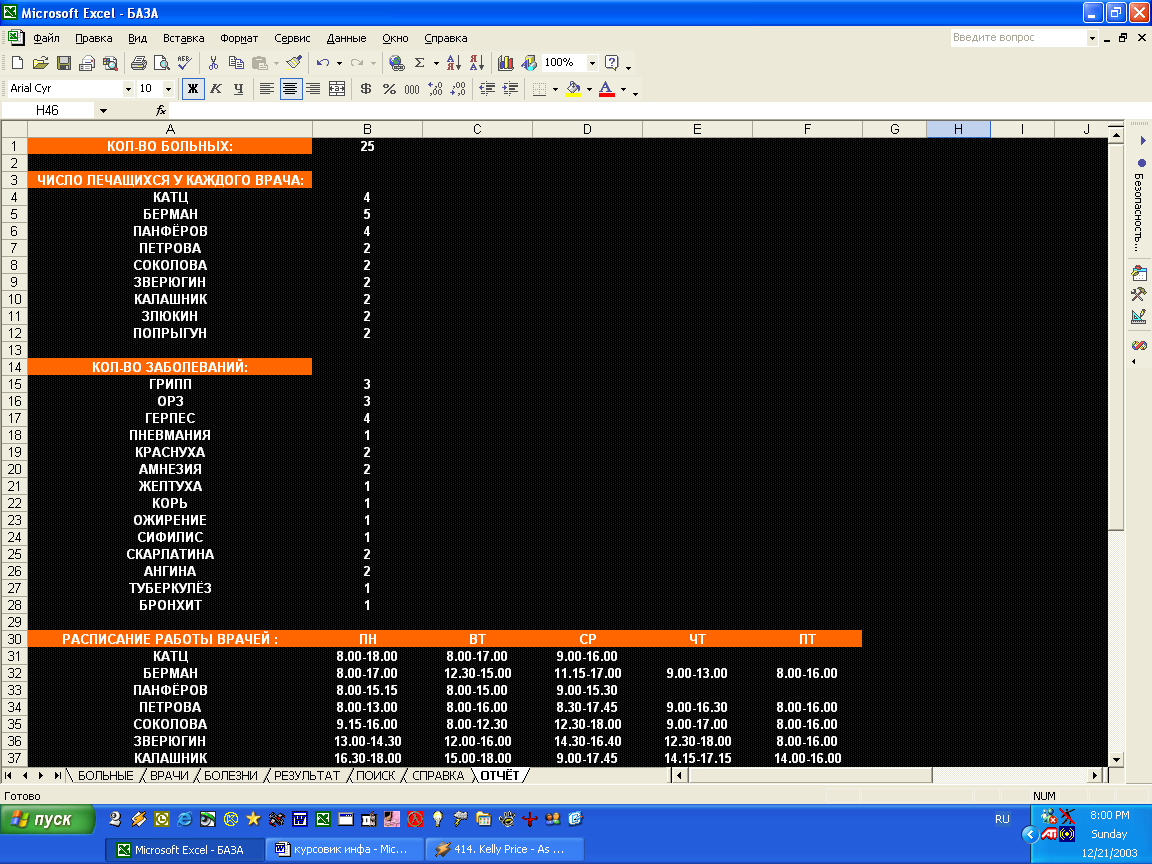Screen dimensions: 1152x864
Task: Open Excel Help question mark icon
Action: (x=611, y=63)
